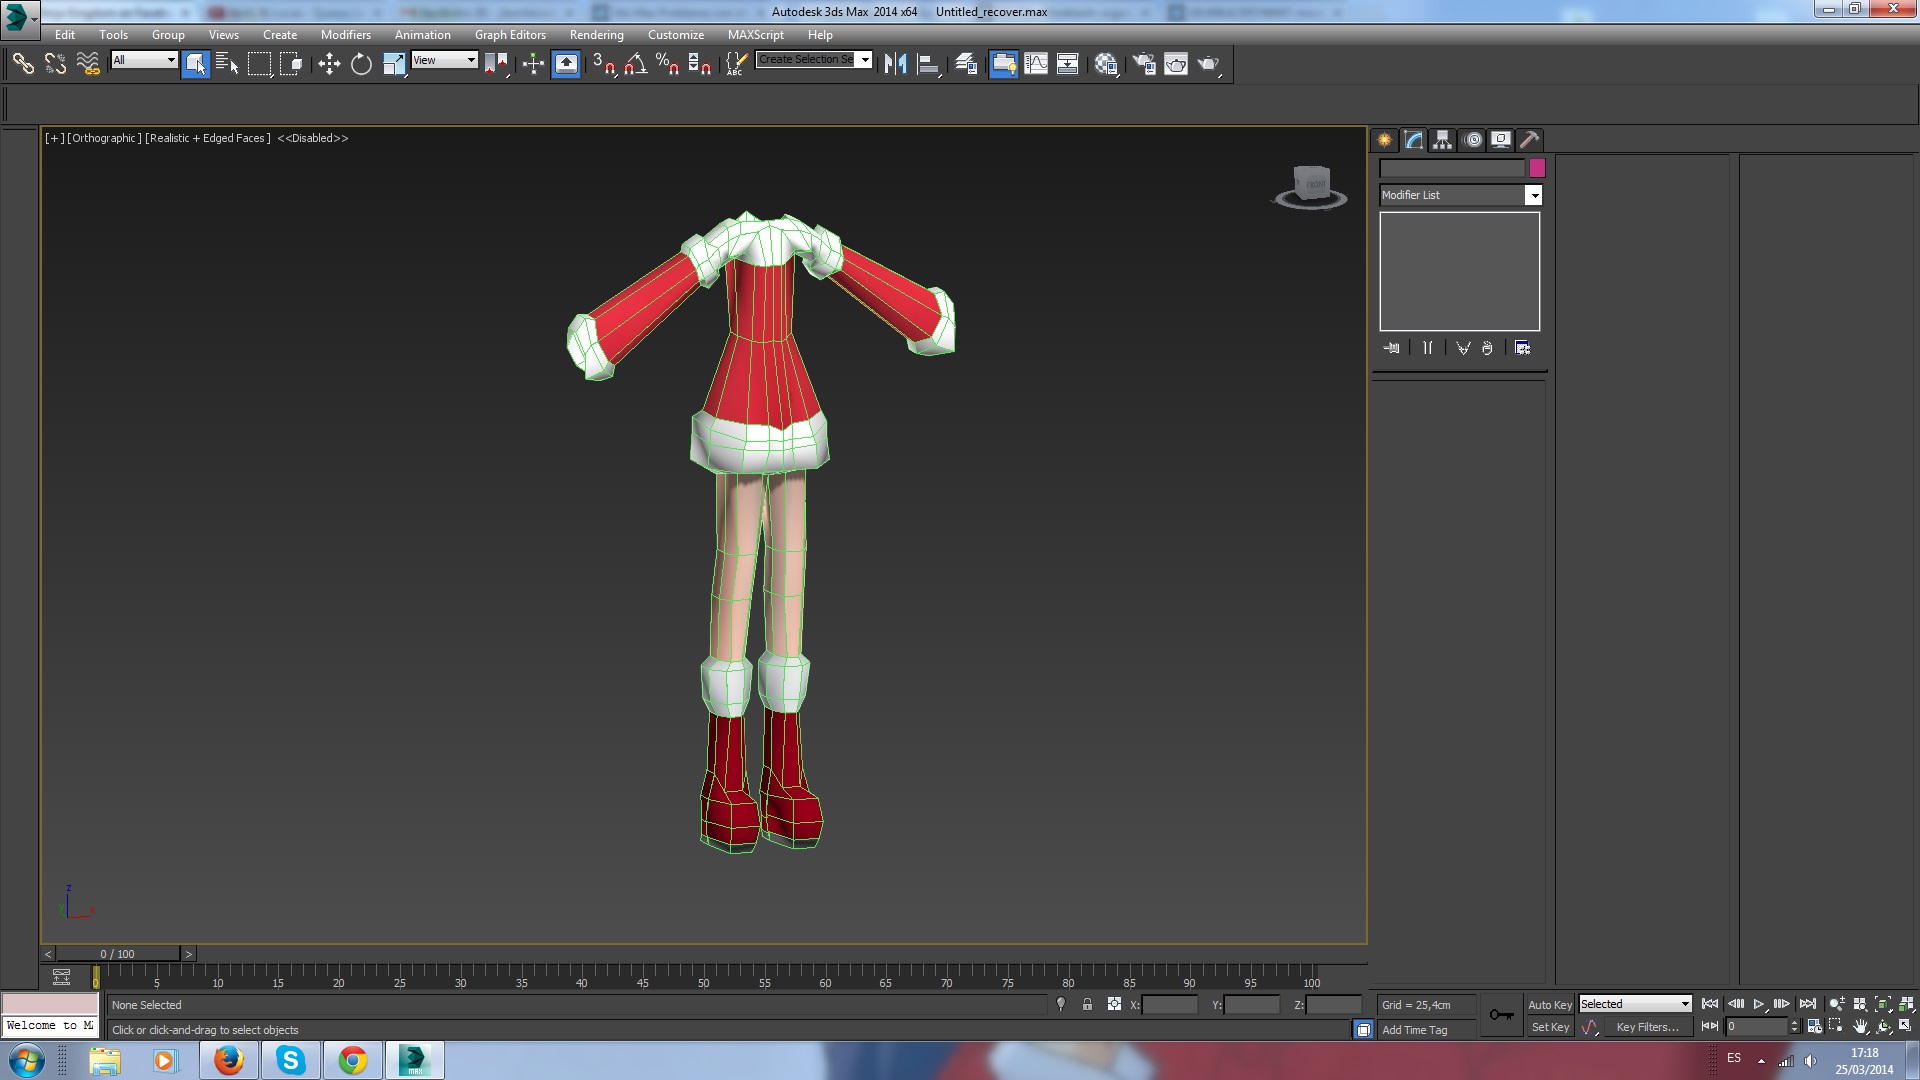The width and height of the screenshot is (1920, 1080).
Task: Open the Render Setup teapot icon
Action: tap(1144, 64)
